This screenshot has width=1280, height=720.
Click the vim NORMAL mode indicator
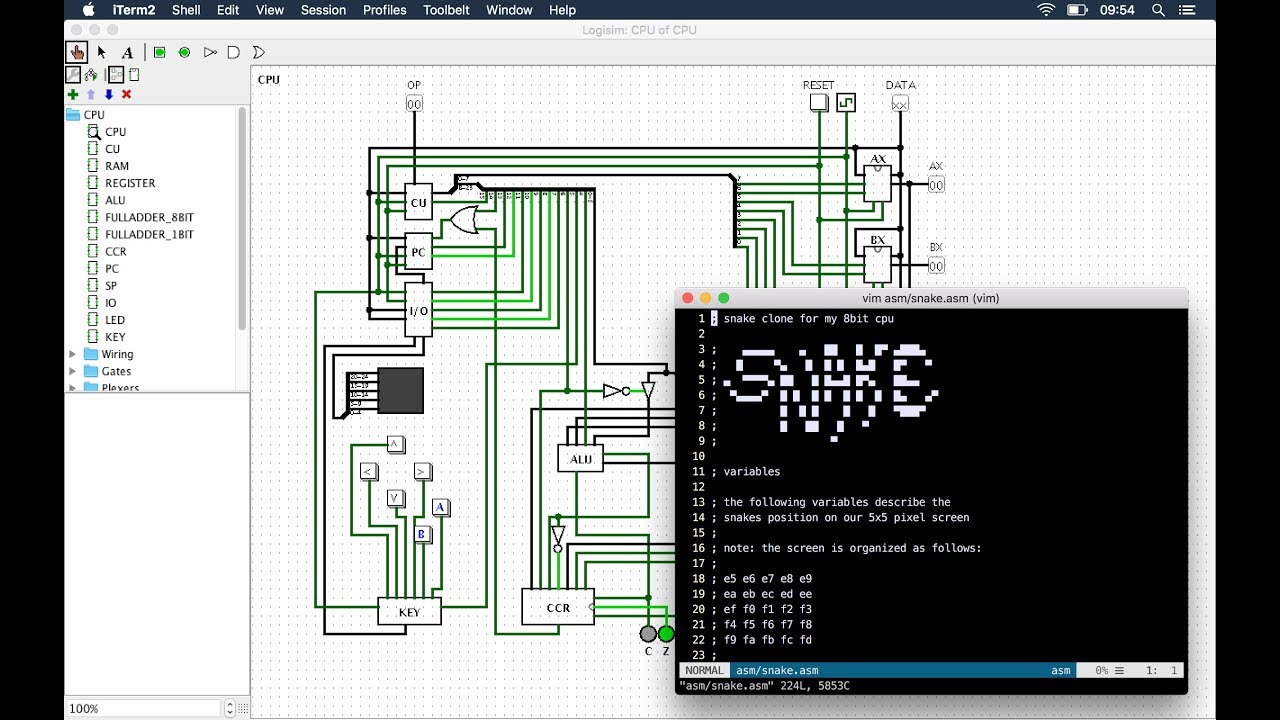(x=704, y=671)
